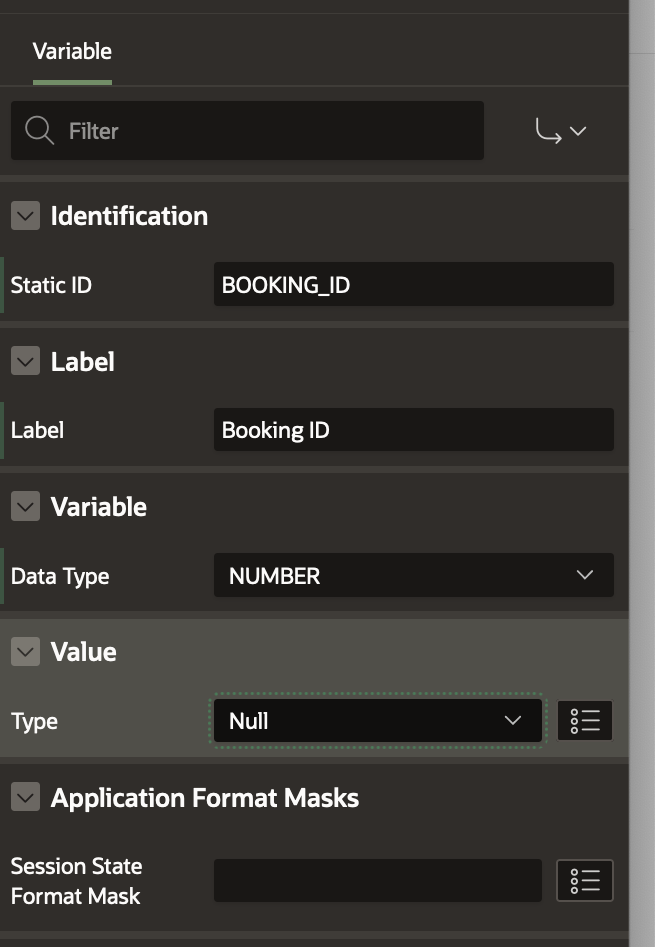Click the Data Type property label
The image size is (655, 947).
[x=60, y=576]
